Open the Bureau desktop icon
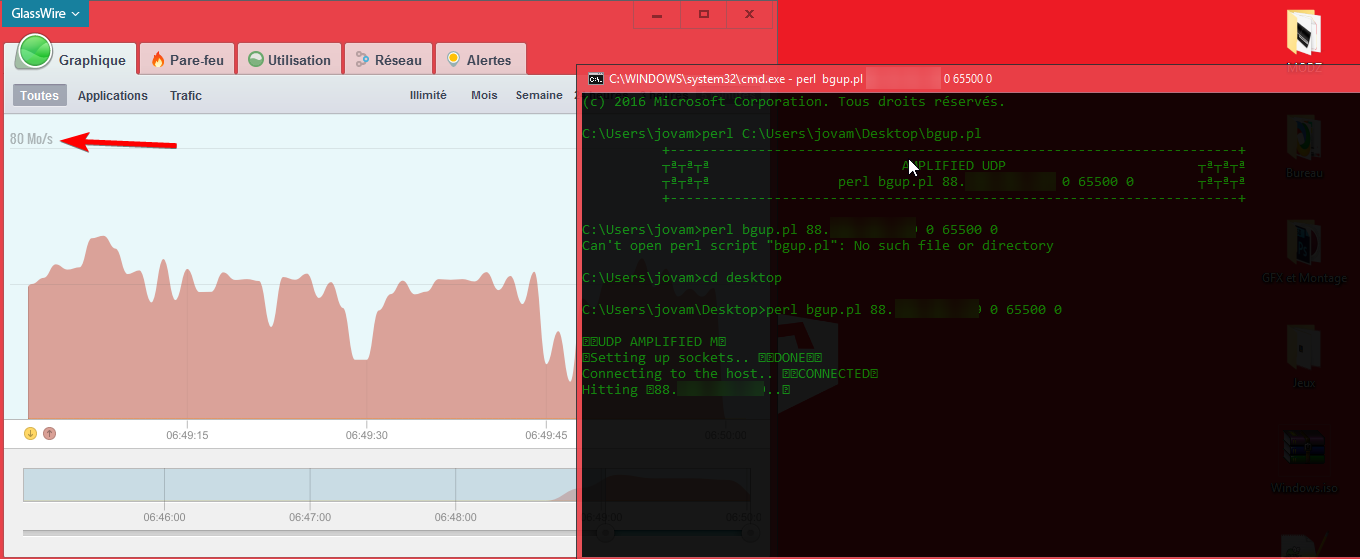1360x559 pixels. (x=1304, y=148)
